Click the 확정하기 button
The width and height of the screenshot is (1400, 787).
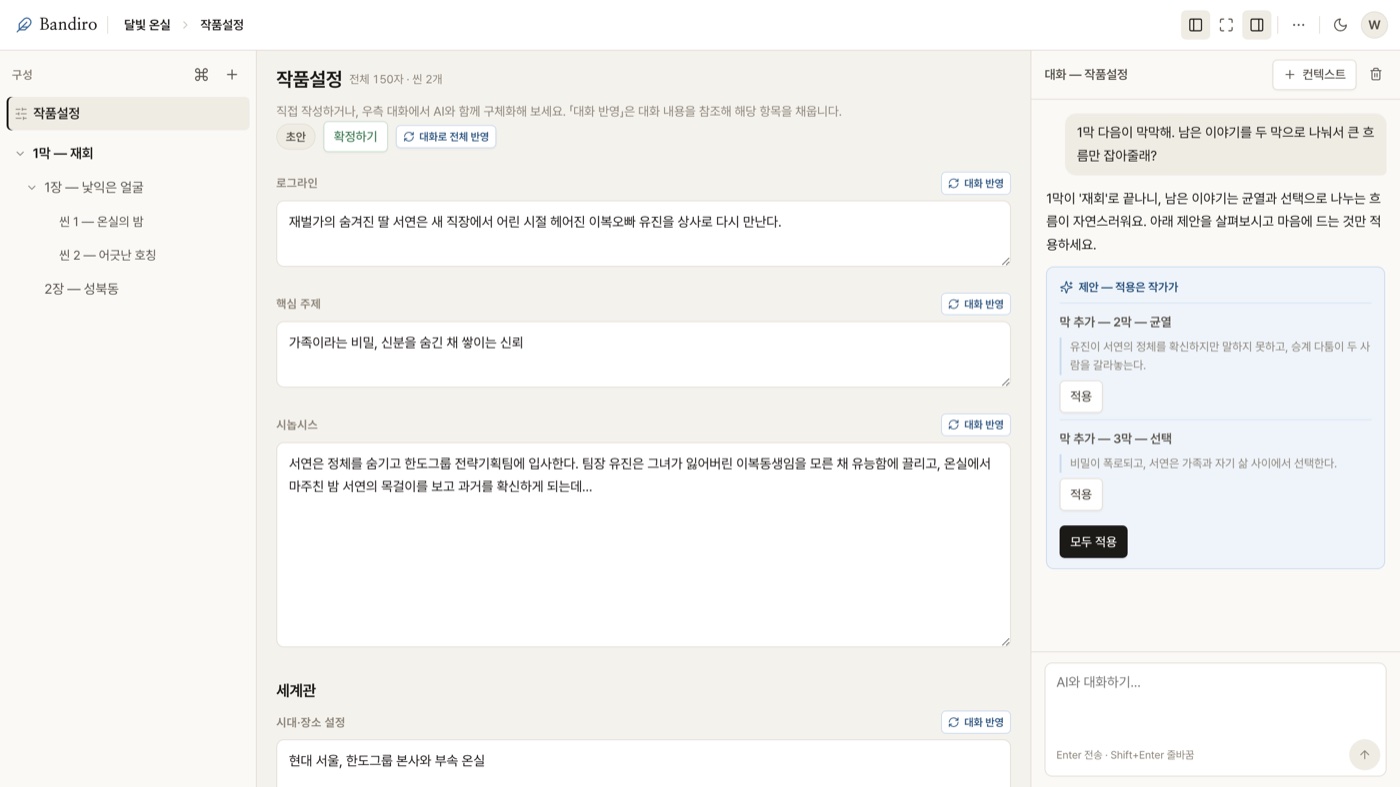click(x=355, y=137)
